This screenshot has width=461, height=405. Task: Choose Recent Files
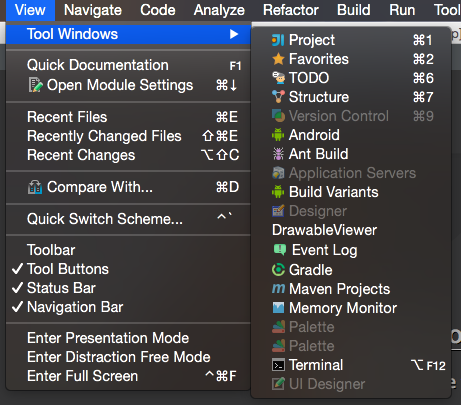point(128,117)
